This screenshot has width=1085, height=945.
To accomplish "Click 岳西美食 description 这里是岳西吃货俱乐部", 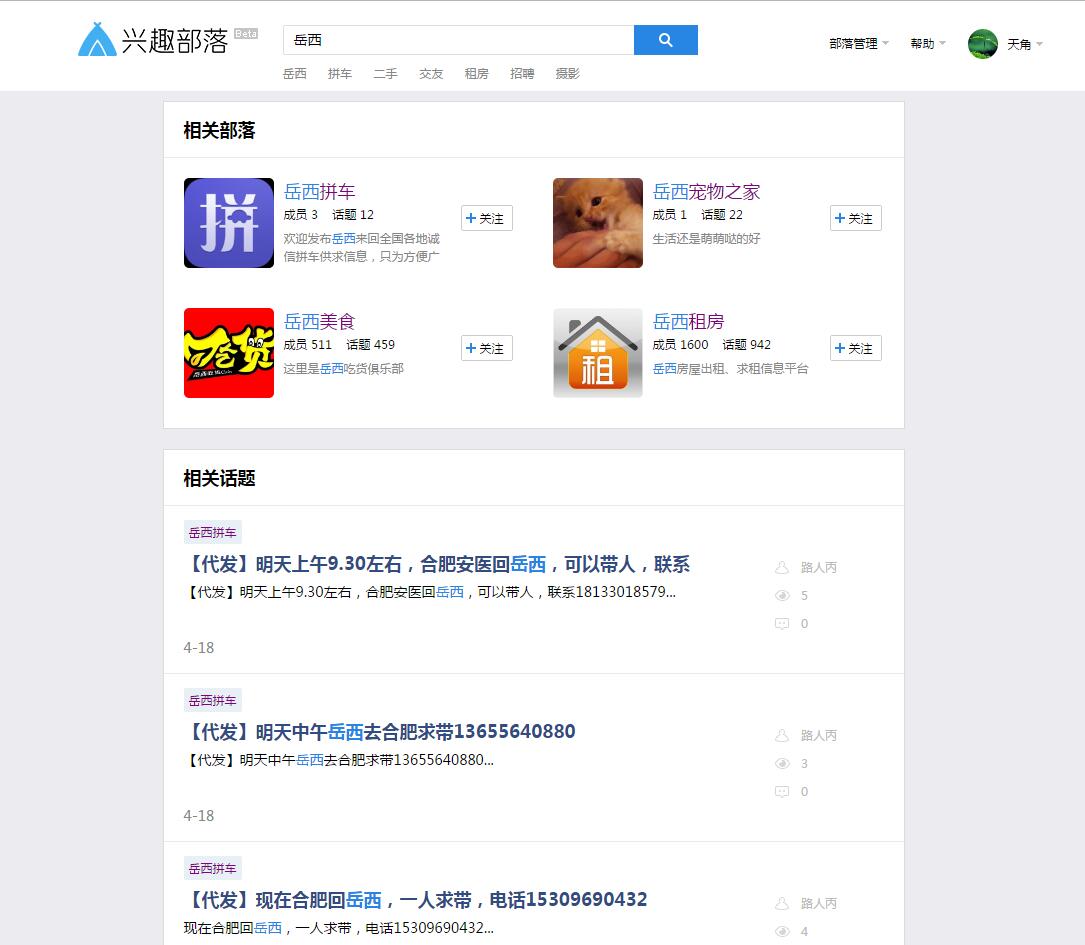I will 343,369.
